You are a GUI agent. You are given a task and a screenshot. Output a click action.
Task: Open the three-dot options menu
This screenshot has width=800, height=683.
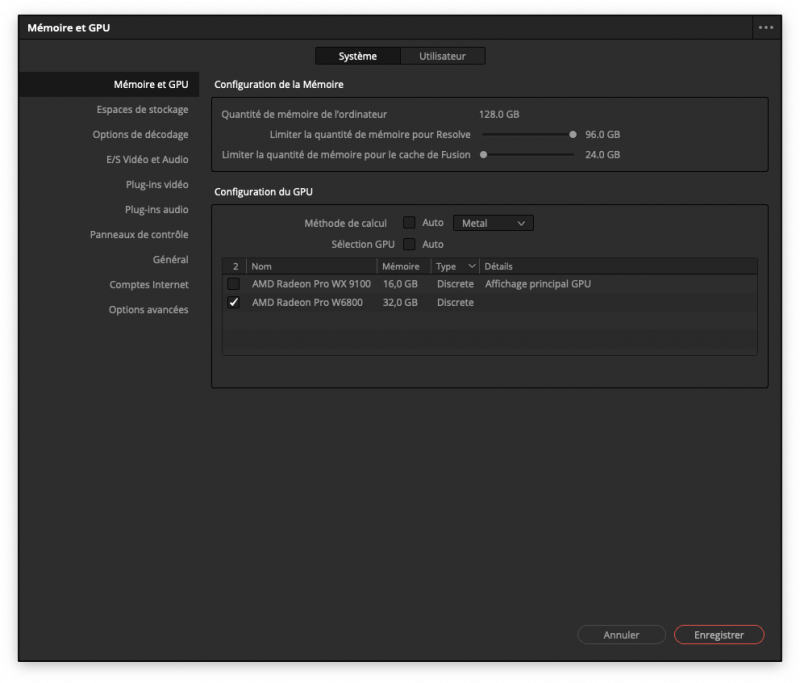tap(766, 28)
